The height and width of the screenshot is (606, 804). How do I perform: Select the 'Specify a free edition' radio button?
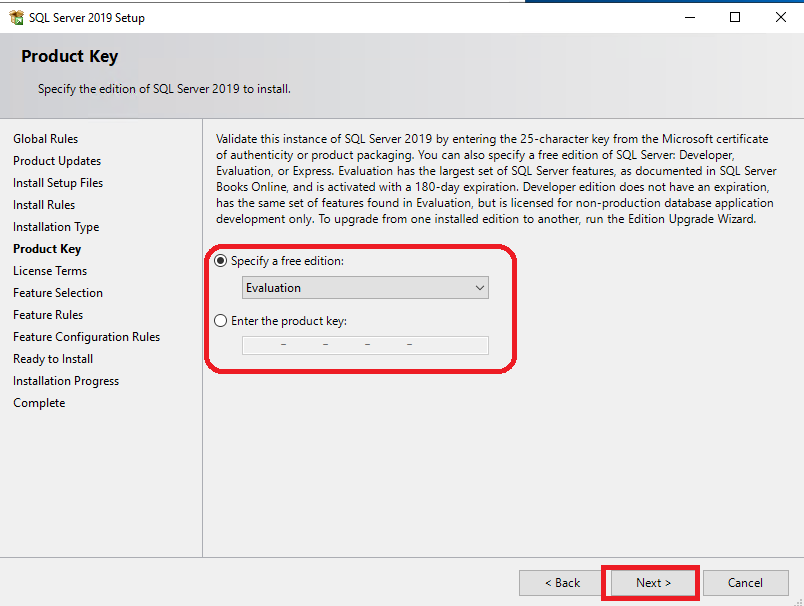point(220,261)
